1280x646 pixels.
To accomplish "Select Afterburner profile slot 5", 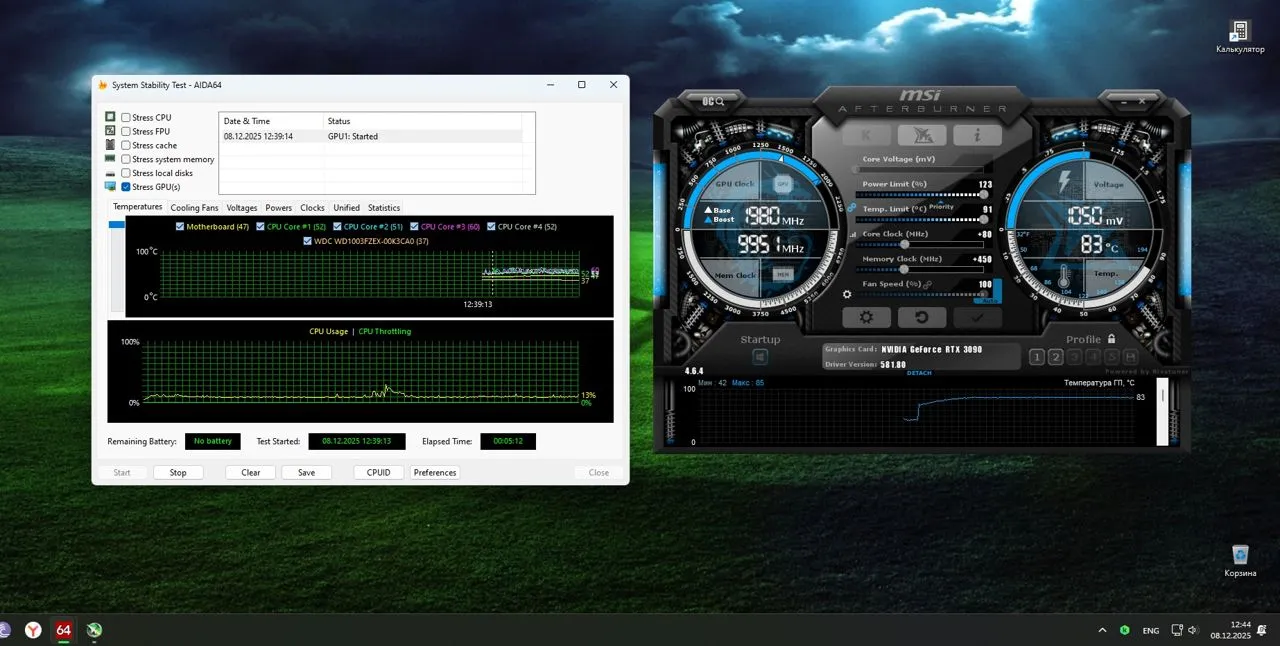I will (x=1112, y=357).
